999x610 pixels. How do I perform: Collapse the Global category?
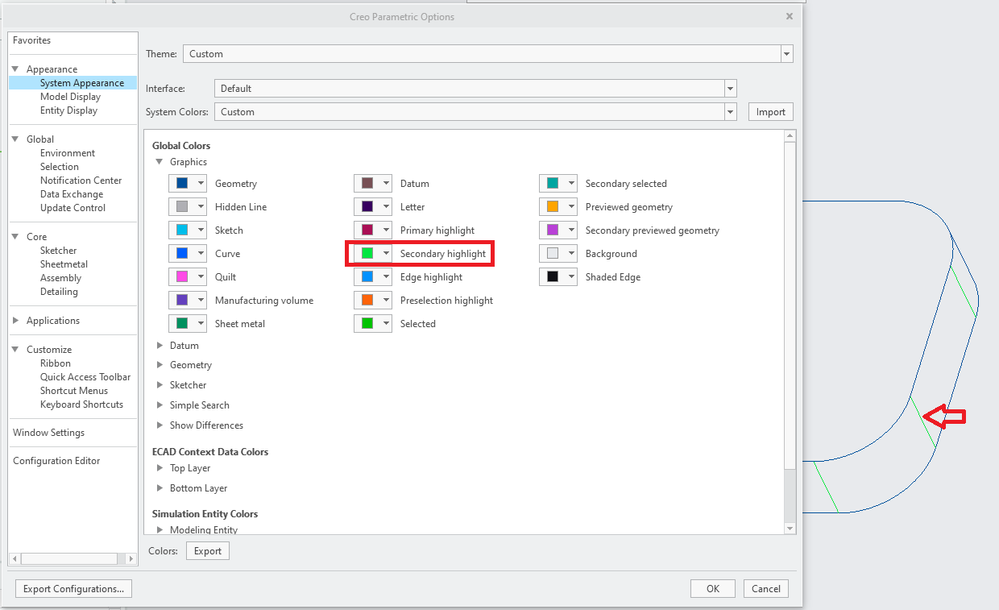(15, 139)
